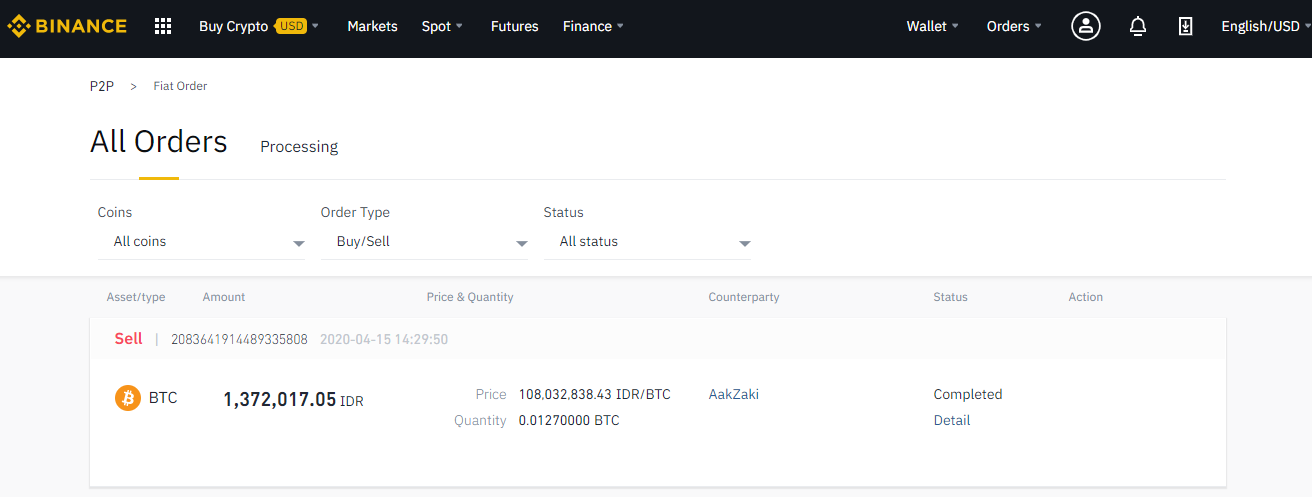1312x497 pixels.
Task: Open the Buy Crypto USD menu
Action: 259,26
